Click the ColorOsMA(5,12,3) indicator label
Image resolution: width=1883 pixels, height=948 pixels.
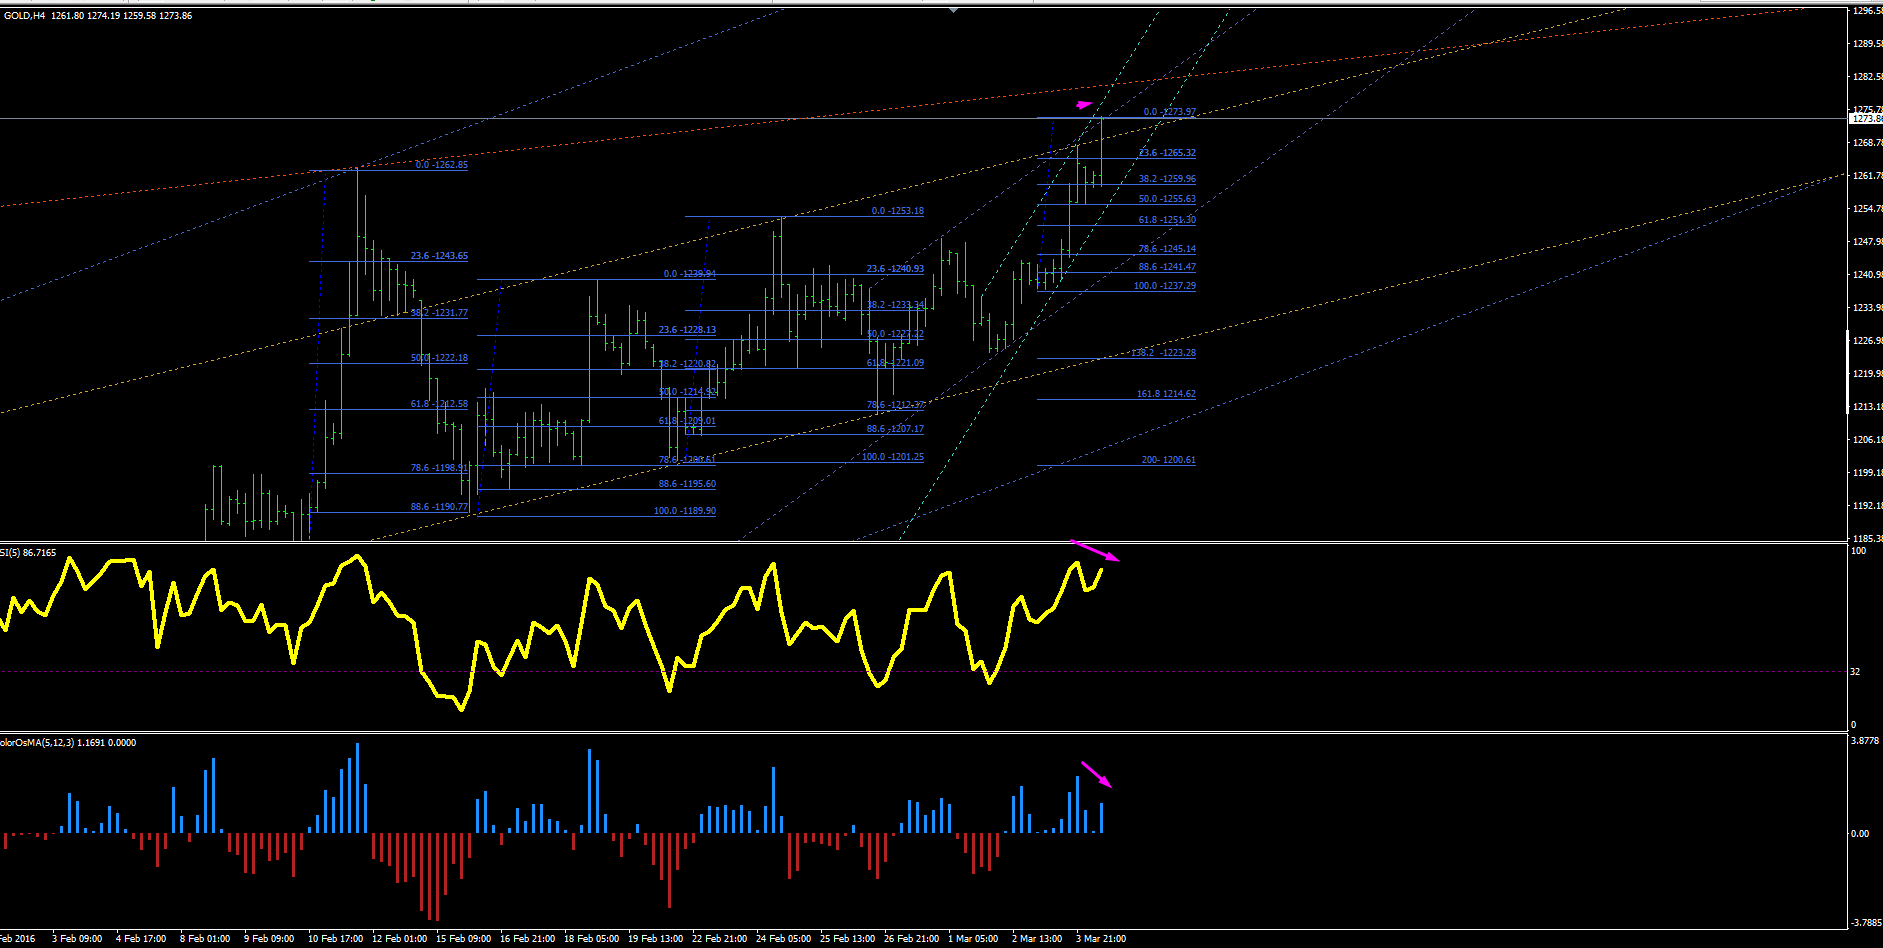[68, 743]
